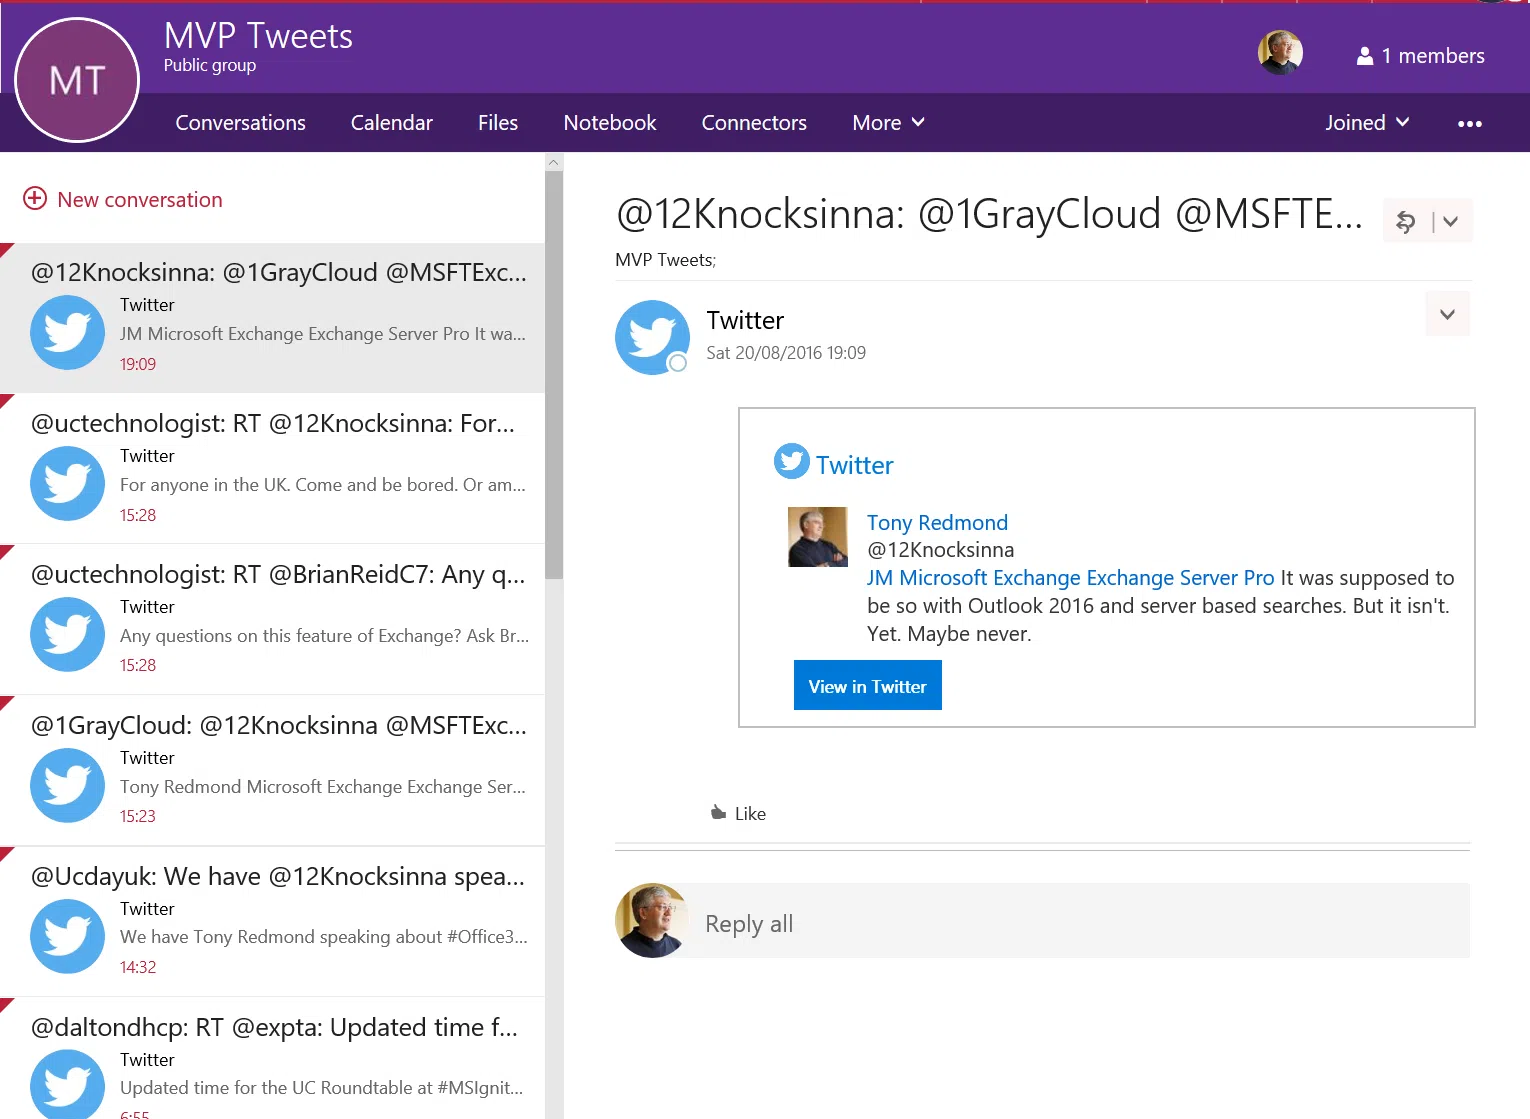
Task: Click the Reply all input box
Action: pyautogui.click(x=1078, y=921)
